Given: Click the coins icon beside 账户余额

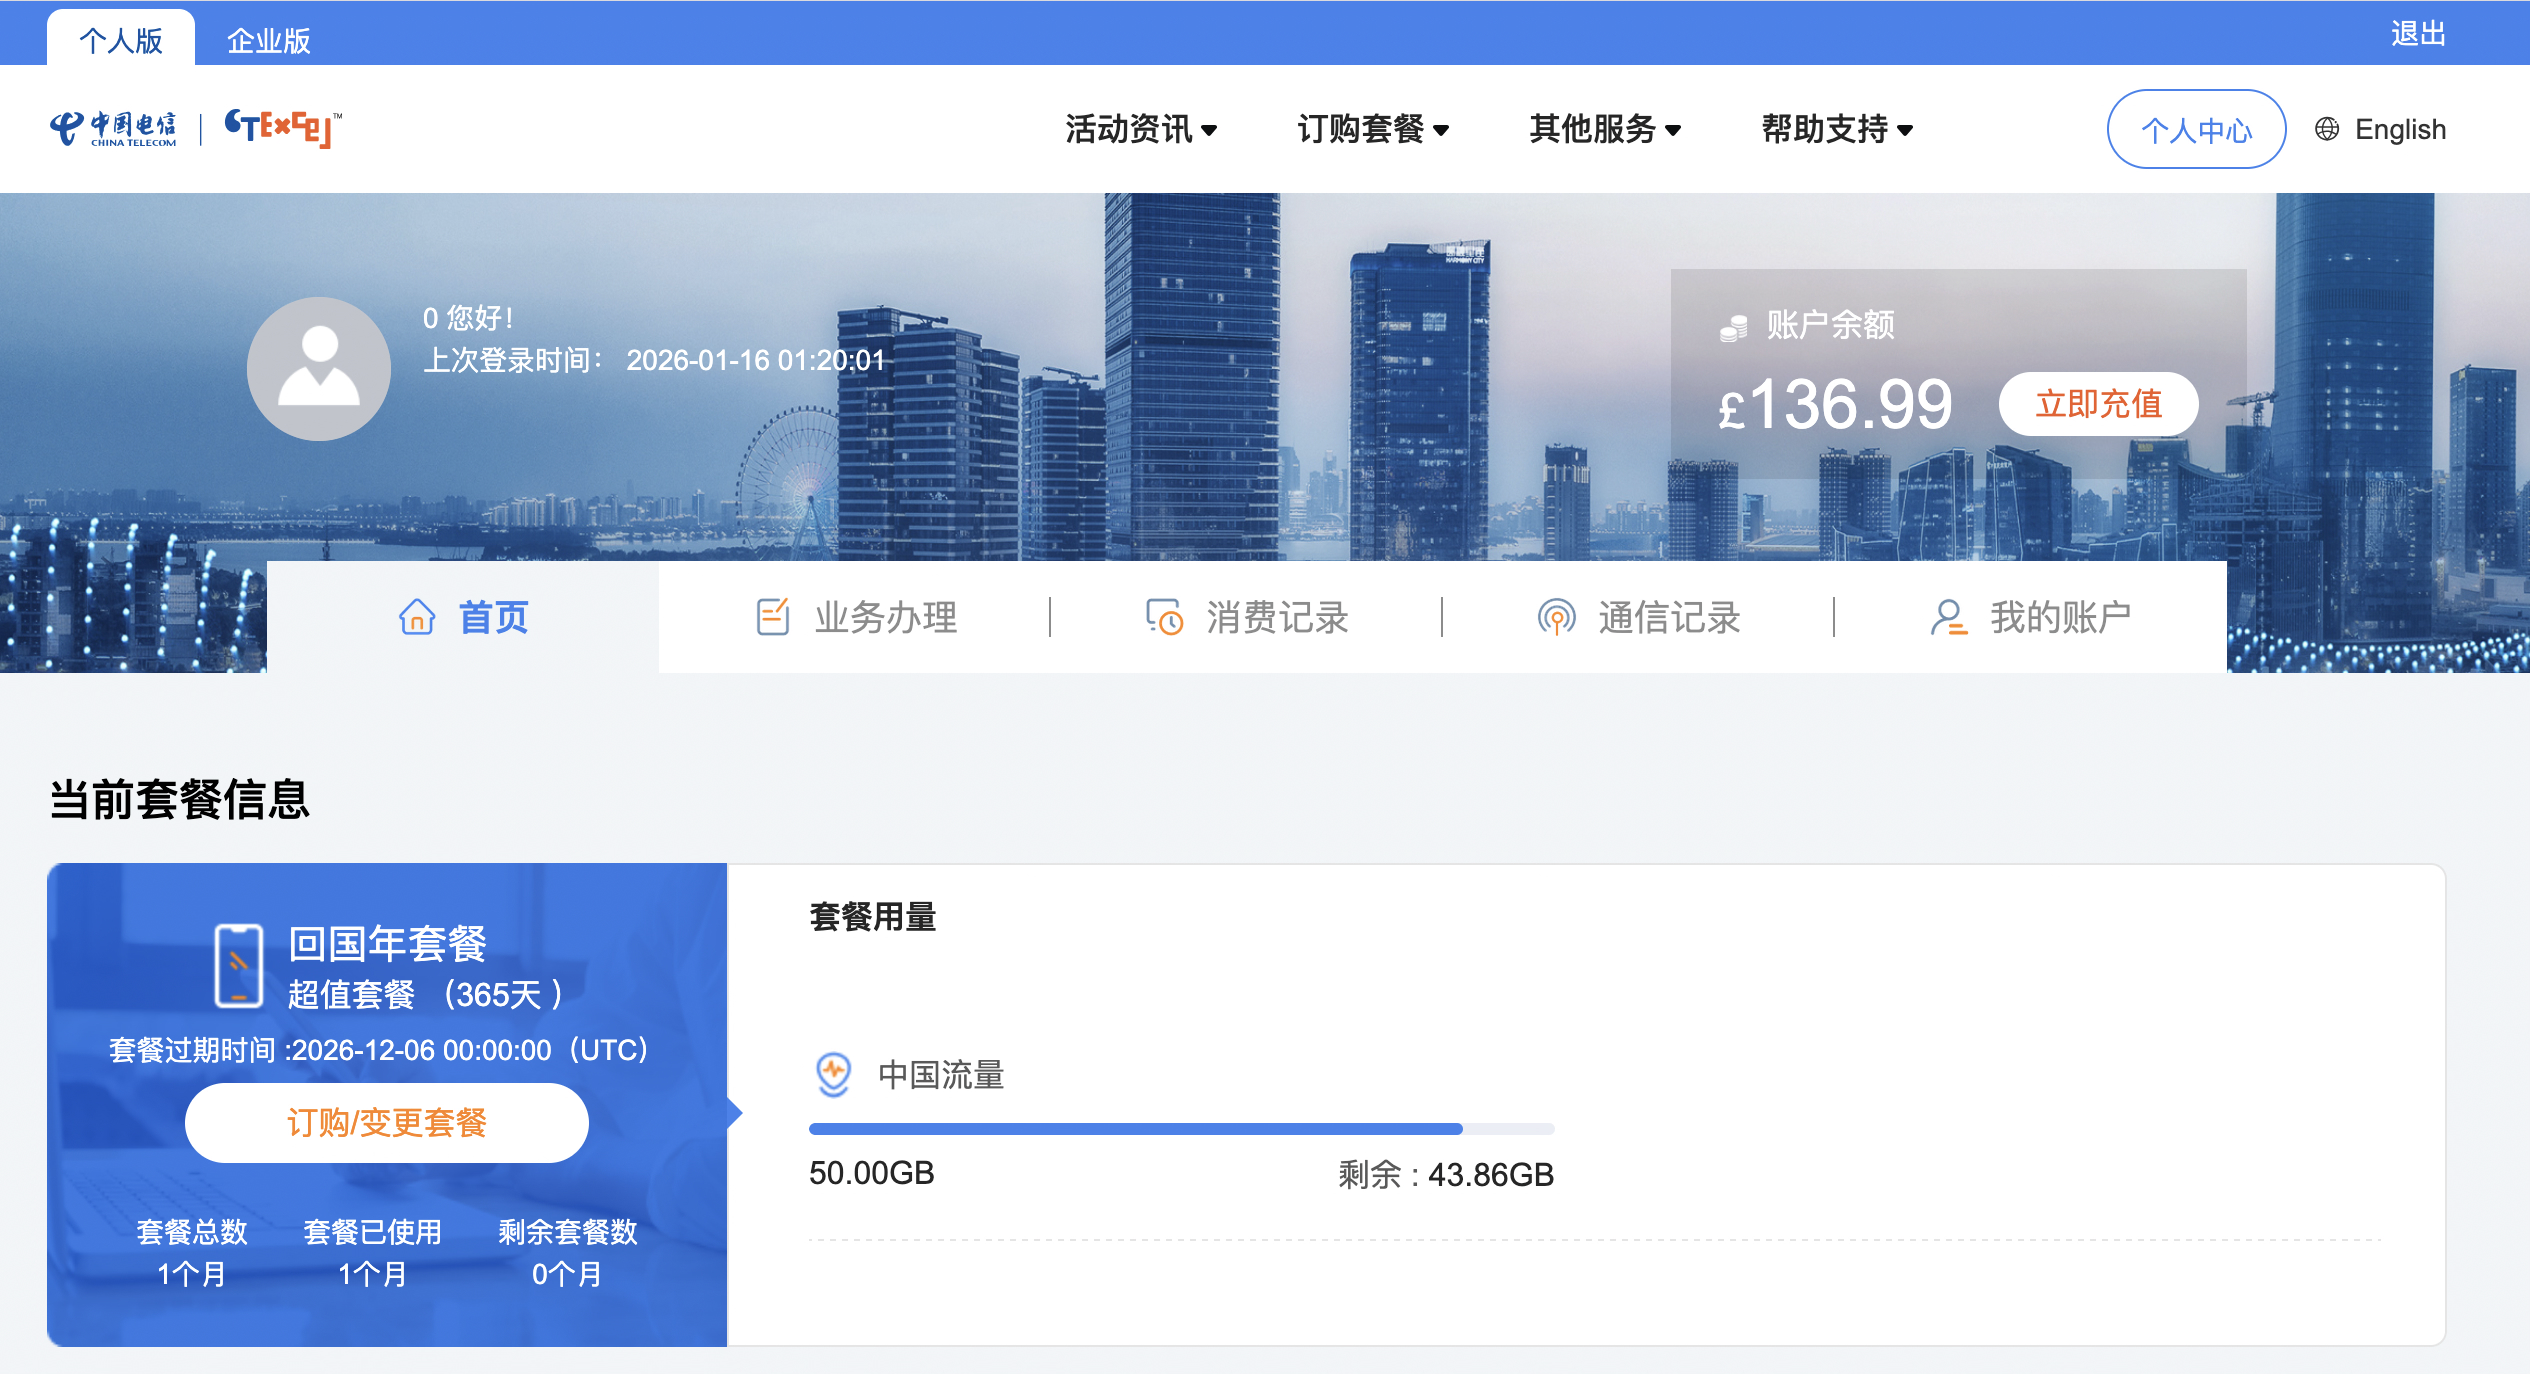Looking at the screenshot, I should (x=1733, y=326).
